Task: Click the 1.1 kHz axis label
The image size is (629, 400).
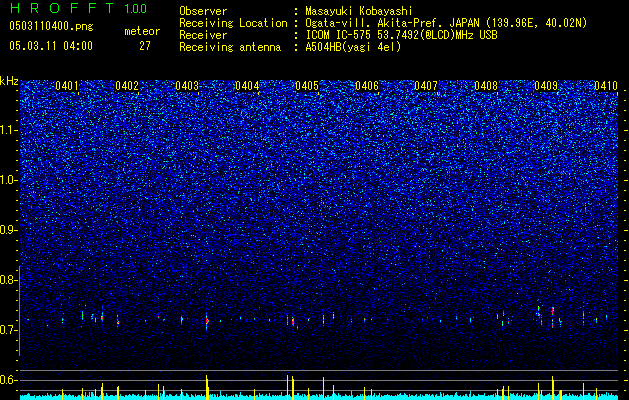Action: 8,130
